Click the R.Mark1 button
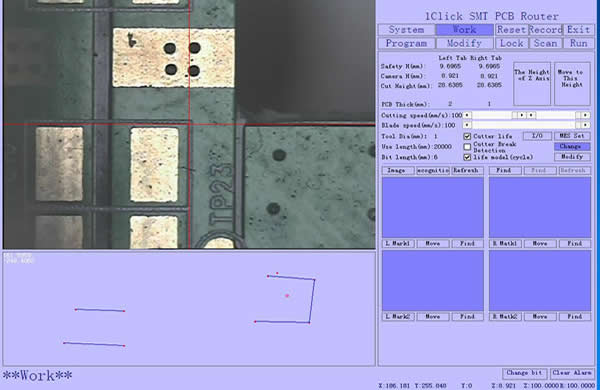 coord(505,243)
